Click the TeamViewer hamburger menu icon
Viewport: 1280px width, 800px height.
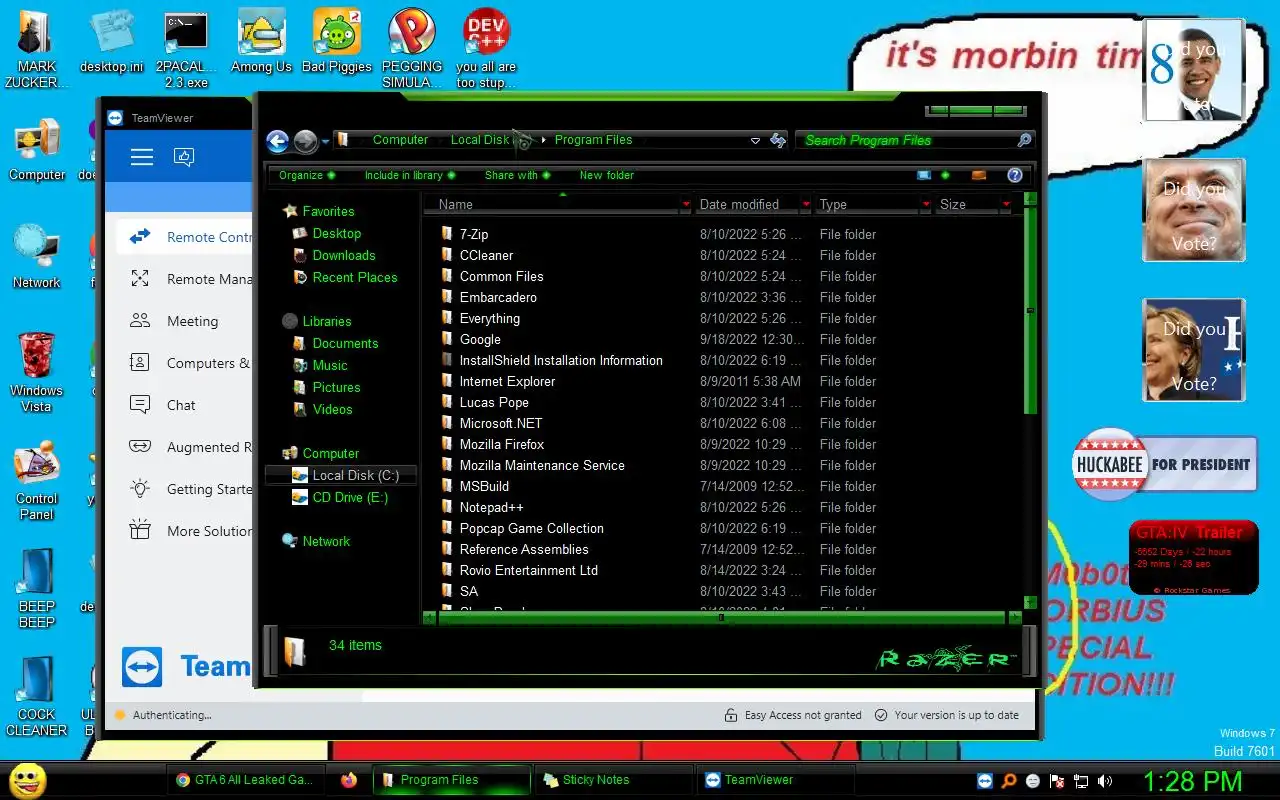click(142, 157)
